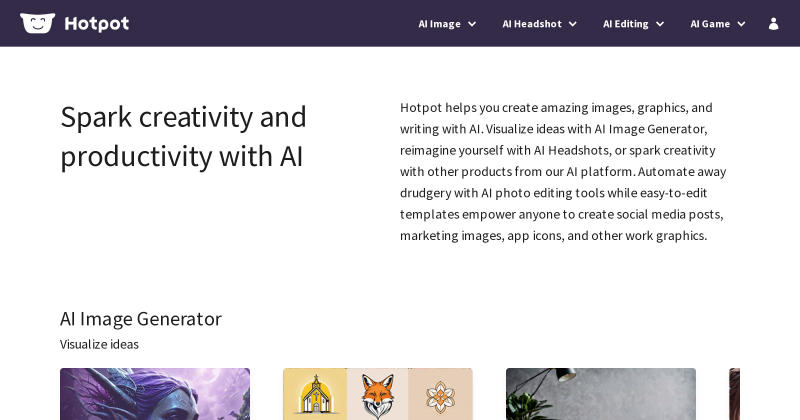Open the gray wall lamp thumbnail

601,394
